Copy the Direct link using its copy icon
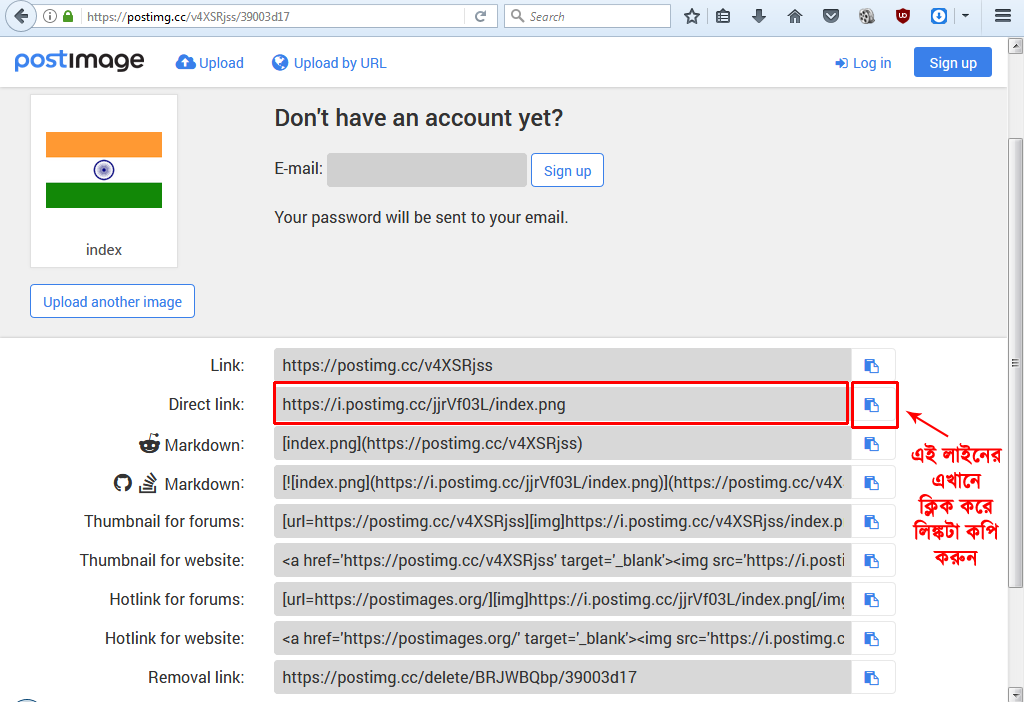Image resolution: width=1024 pixels, height=702 pixels. click(x=872, y=405)
